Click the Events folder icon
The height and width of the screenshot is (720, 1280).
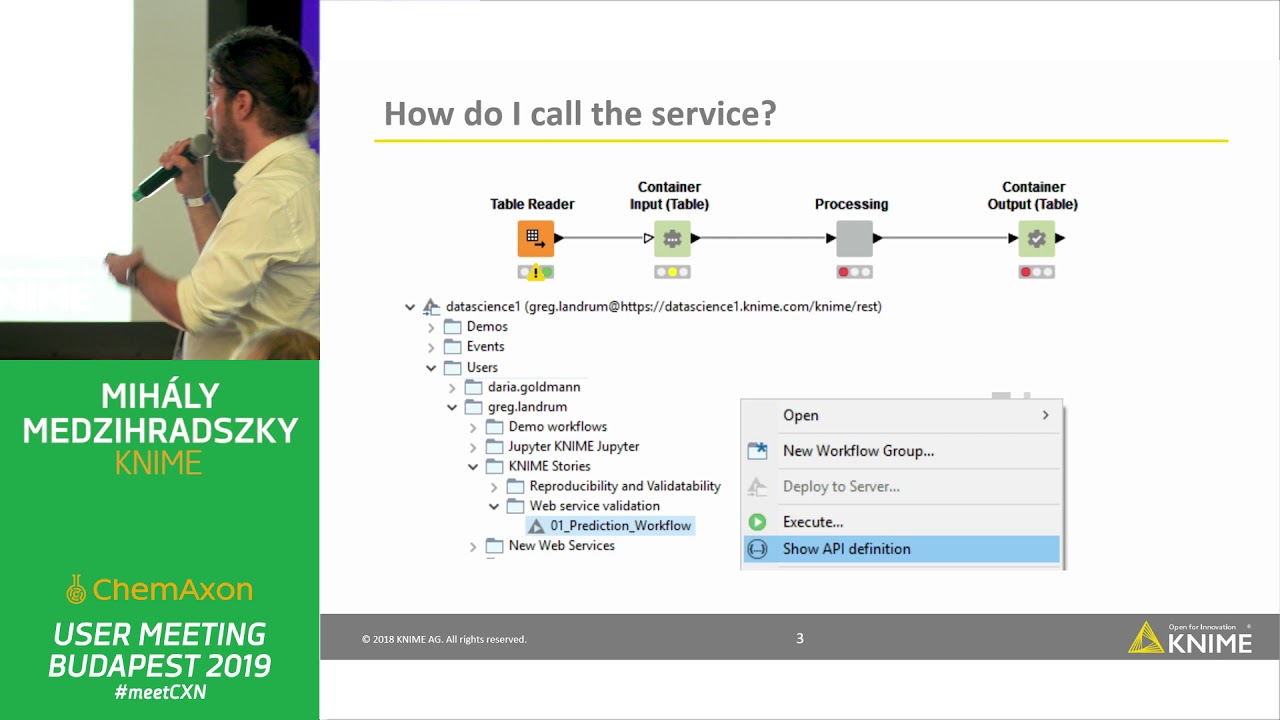(452, 347)
